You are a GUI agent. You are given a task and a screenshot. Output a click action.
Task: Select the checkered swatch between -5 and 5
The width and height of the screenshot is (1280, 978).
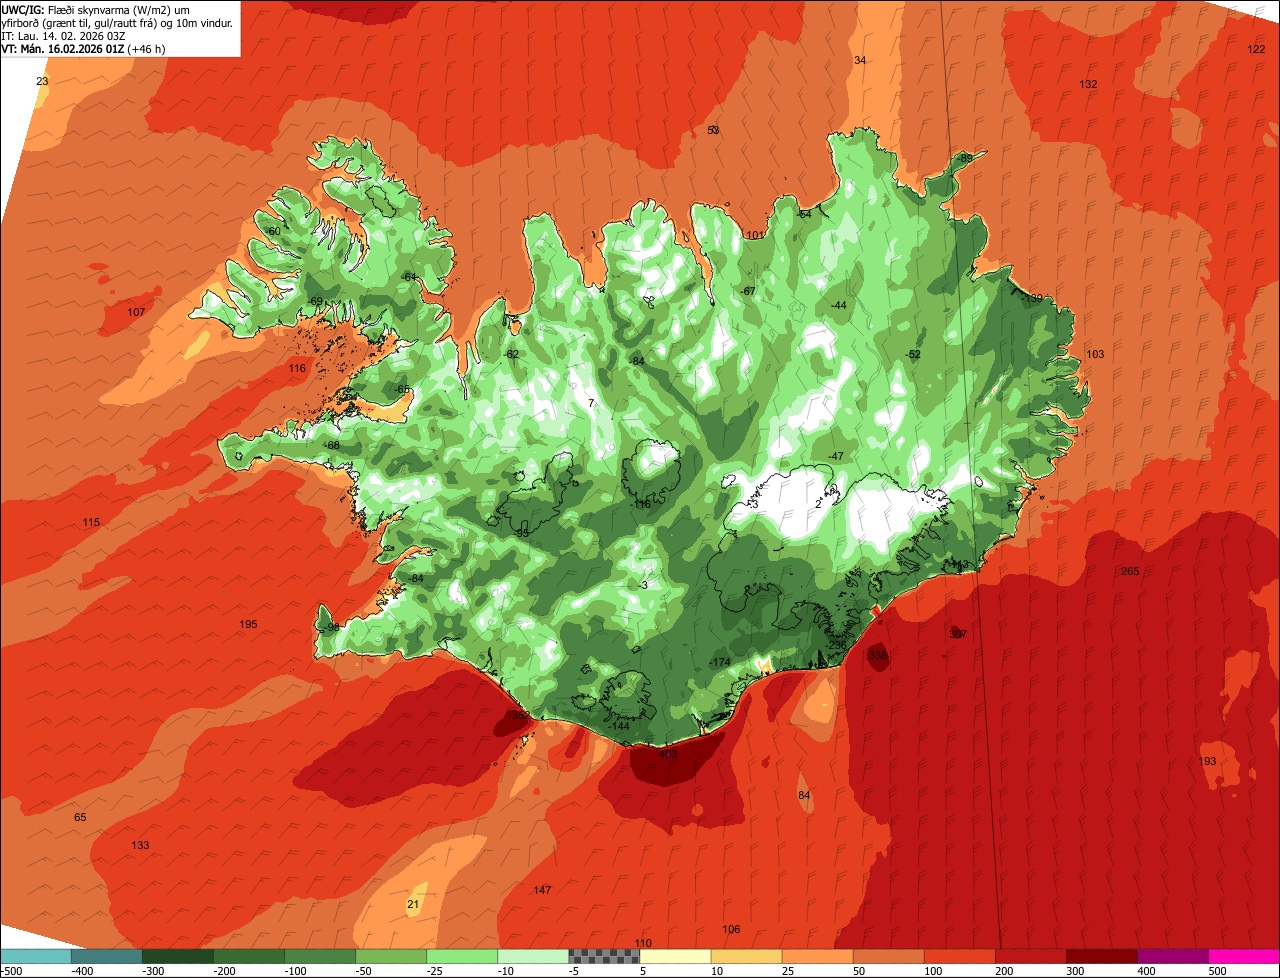(x=604, y=956)
